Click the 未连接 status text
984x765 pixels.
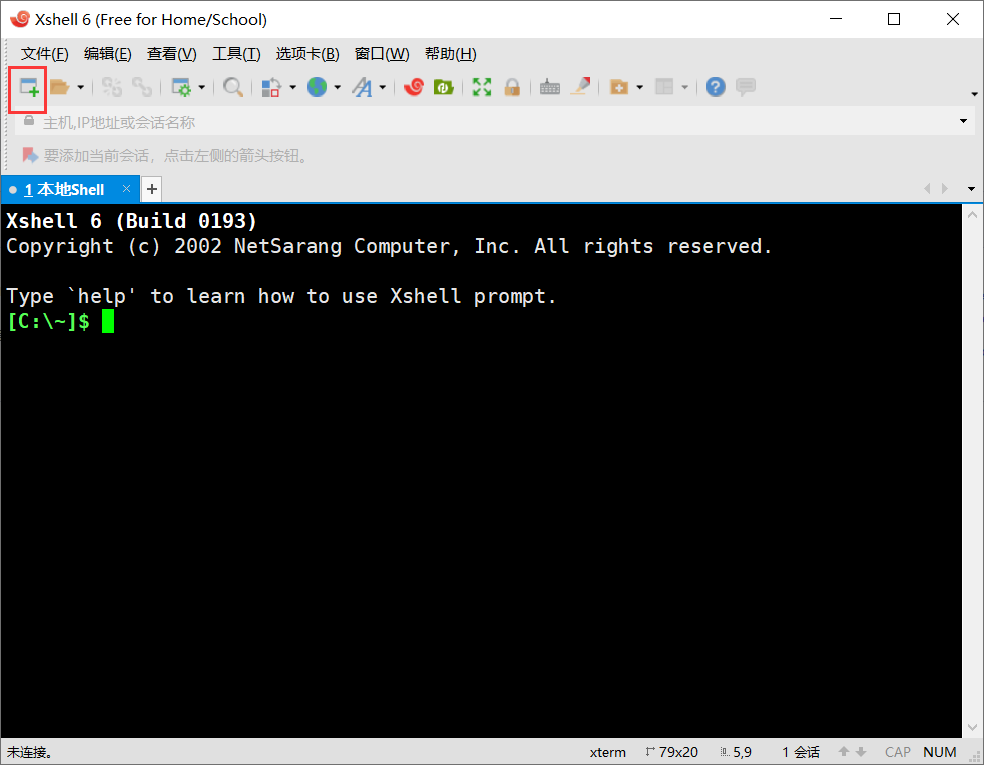coord(29,752)
